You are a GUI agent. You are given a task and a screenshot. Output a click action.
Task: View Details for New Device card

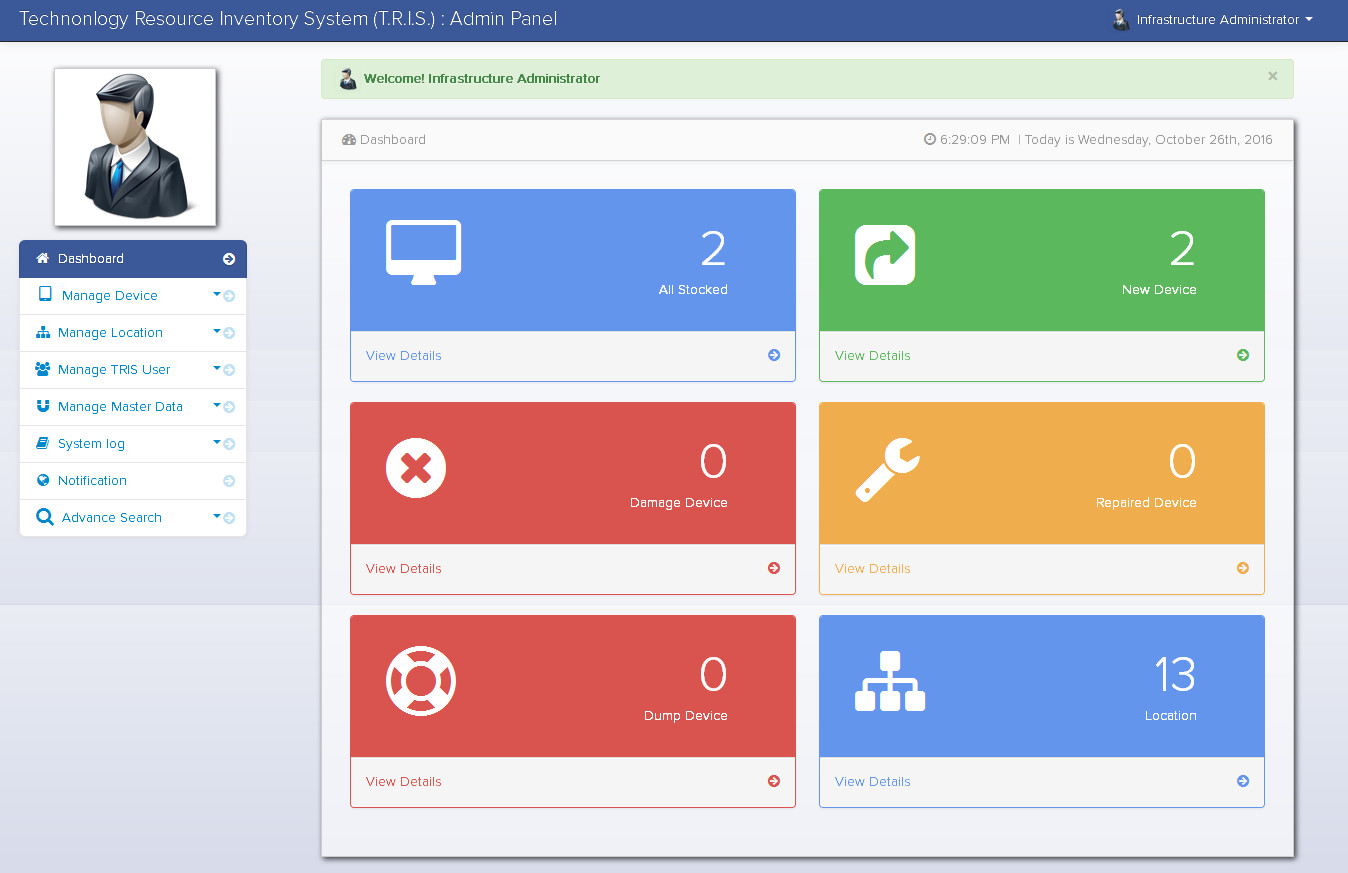[873, 356]
